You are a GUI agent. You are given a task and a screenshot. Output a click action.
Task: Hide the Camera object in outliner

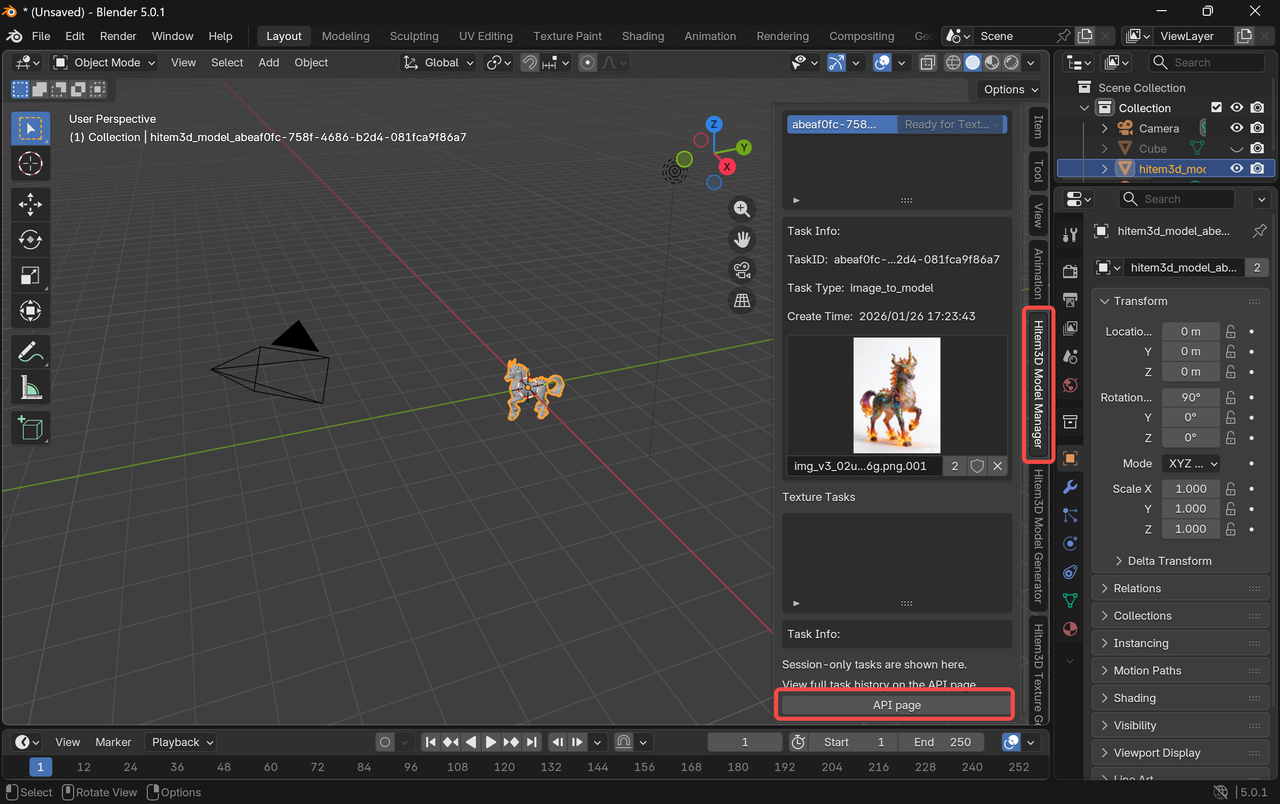[x=1237, y=128]
